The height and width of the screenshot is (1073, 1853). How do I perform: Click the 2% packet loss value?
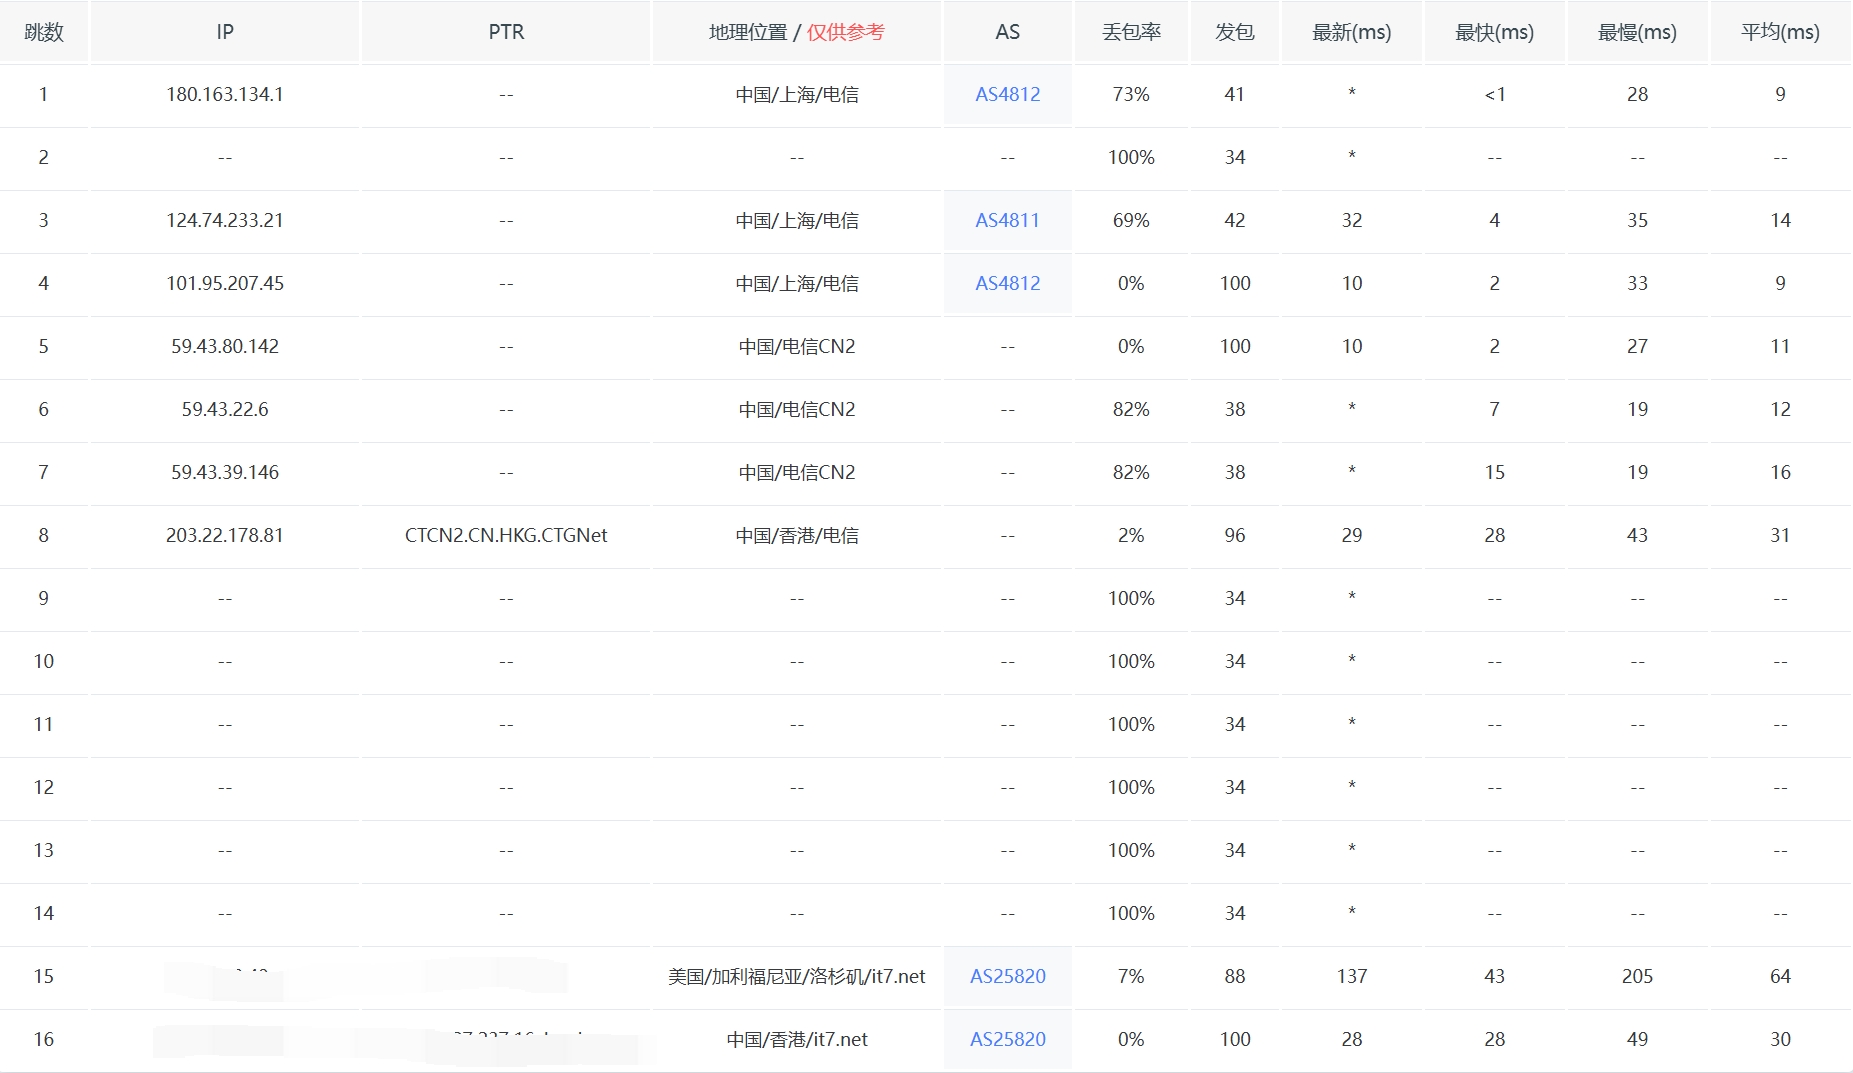[1131, 535]
